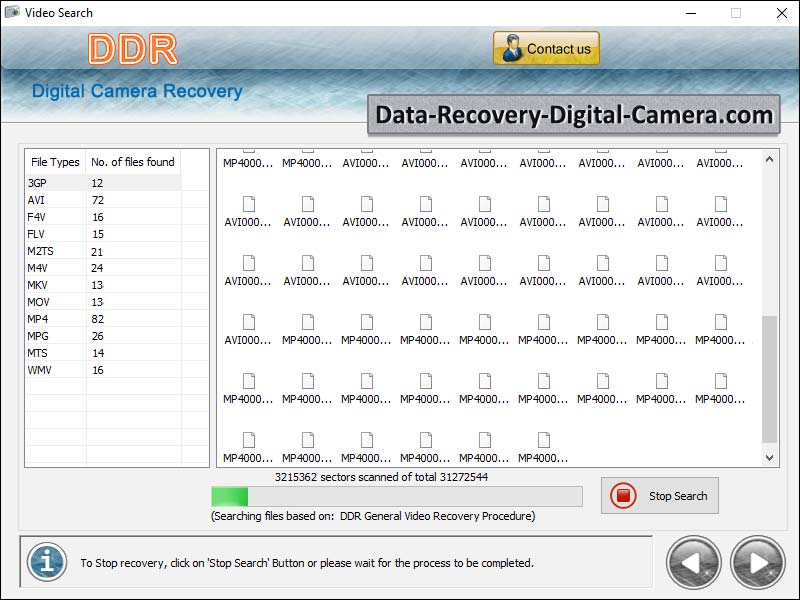Screen dimensions: 800x600
Task: Click the count 21 for M2TS
Action: coord(97,252)
